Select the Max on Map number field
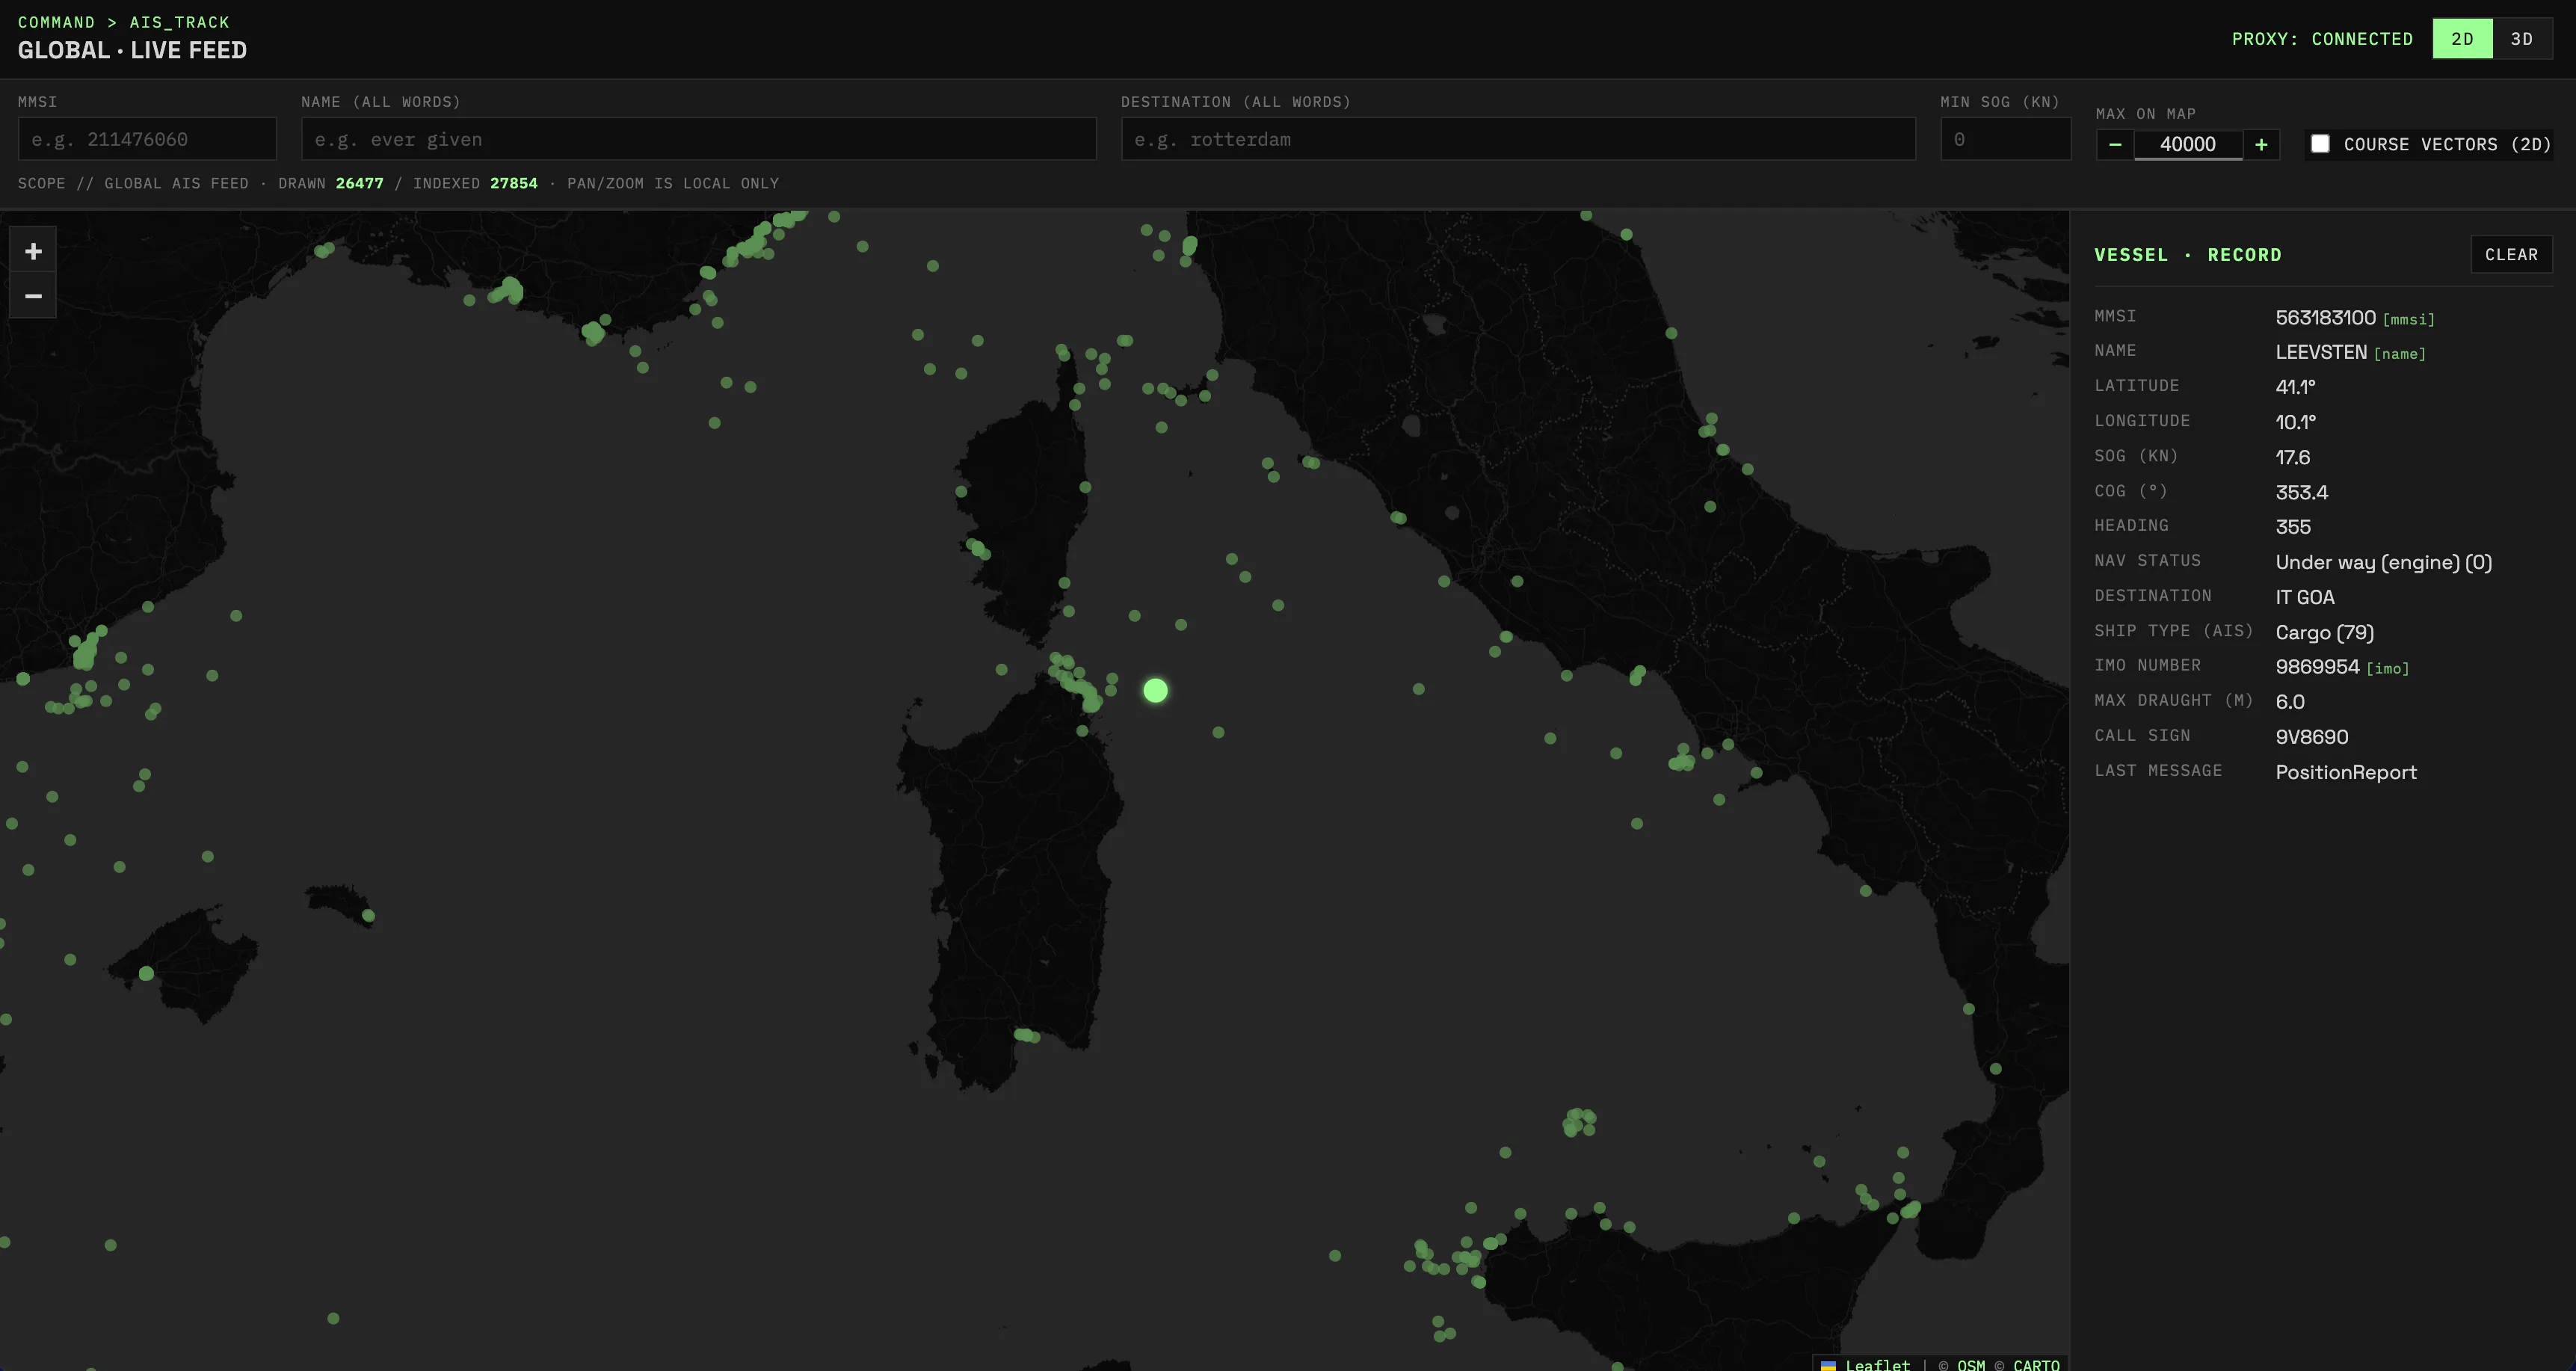 click(x=2188, y=144)
